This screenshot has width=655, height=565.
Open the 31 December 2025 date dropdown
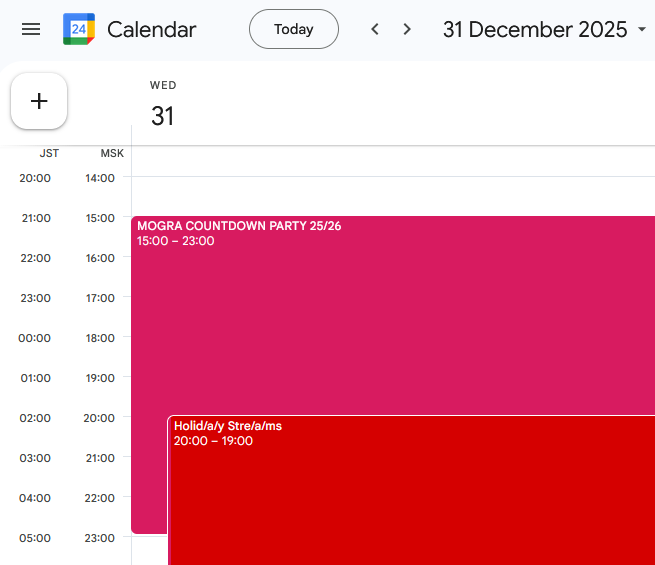point(544,29)
